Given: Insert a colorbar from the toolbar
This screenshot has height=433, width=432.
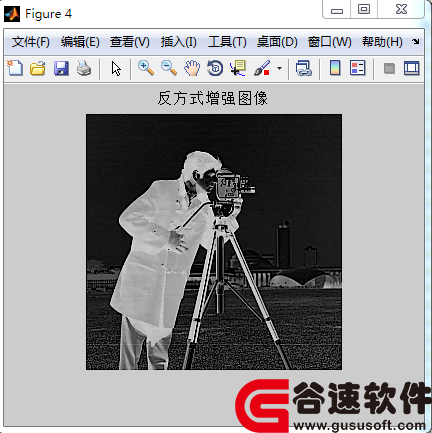Looking at the screenshot, I should (x=335, y=68).
